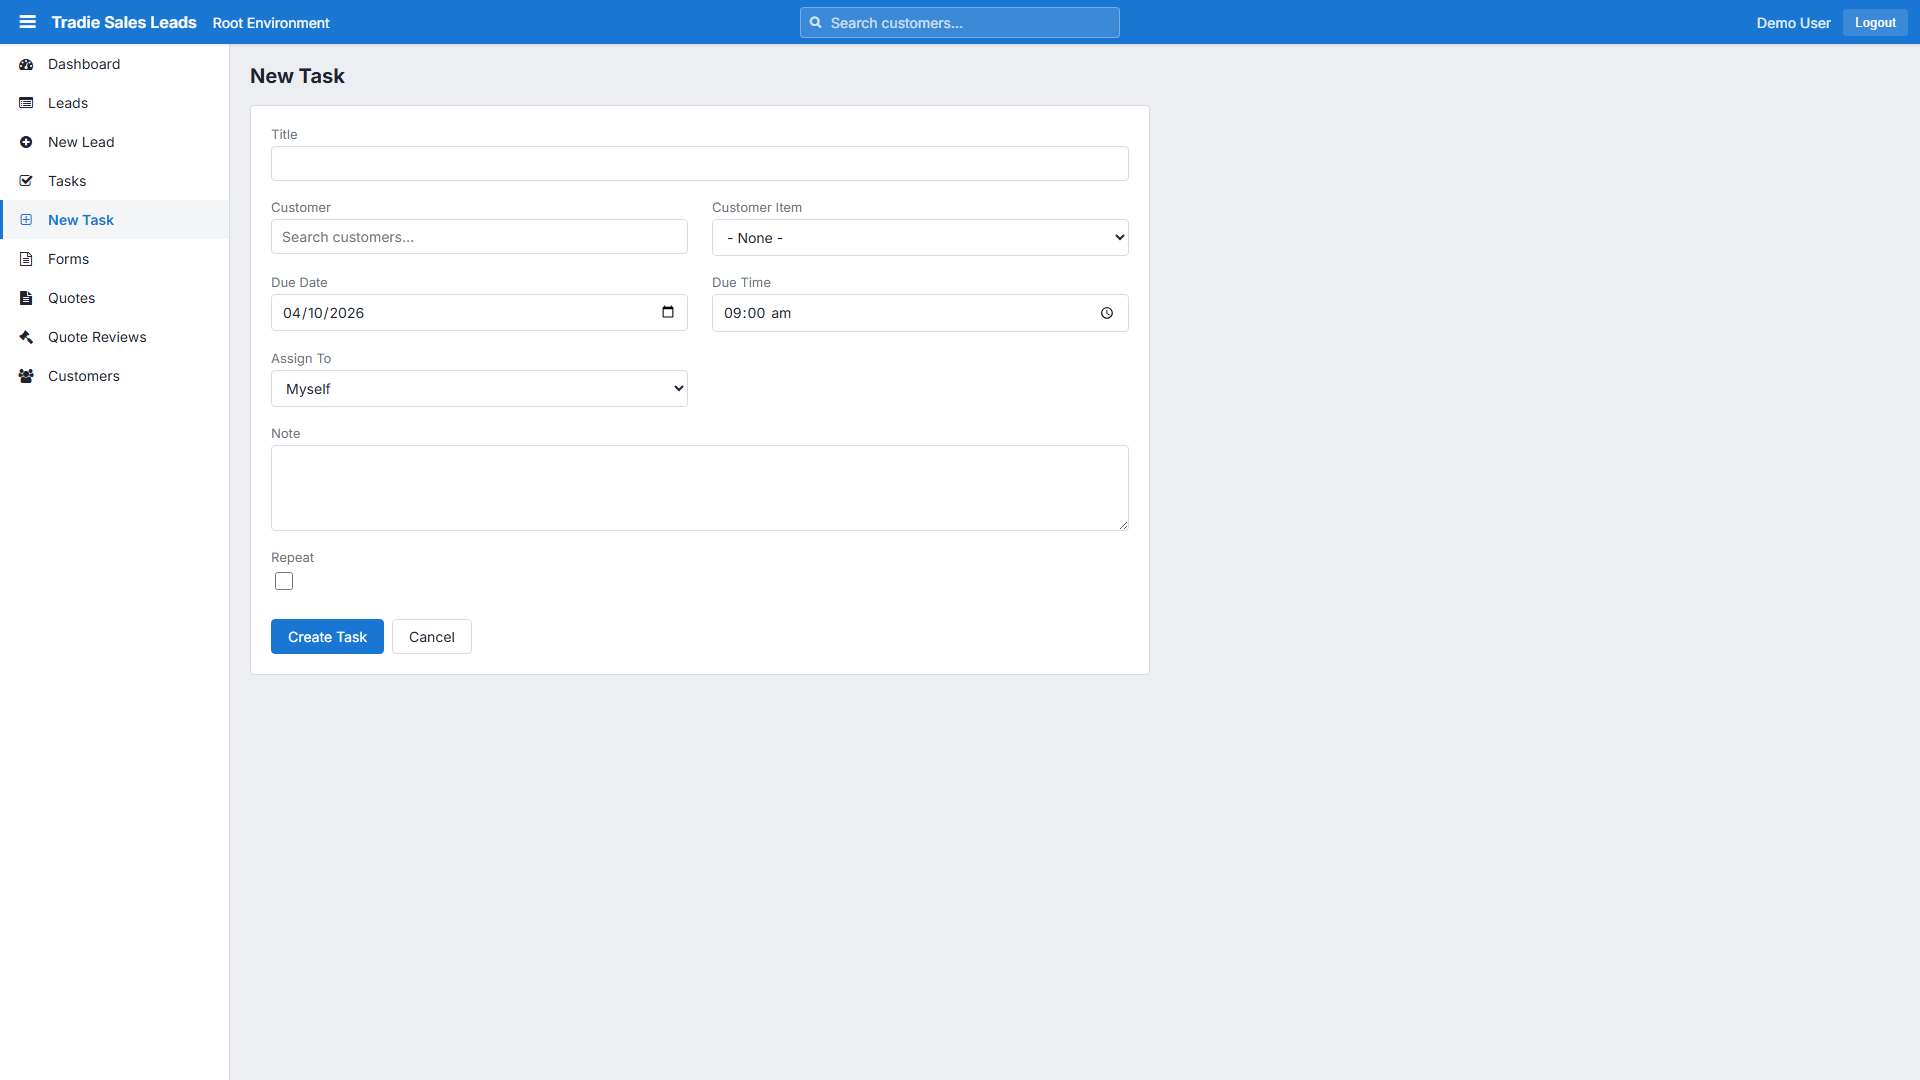
Task: Click the New Task grid icon
Action: 26,220
